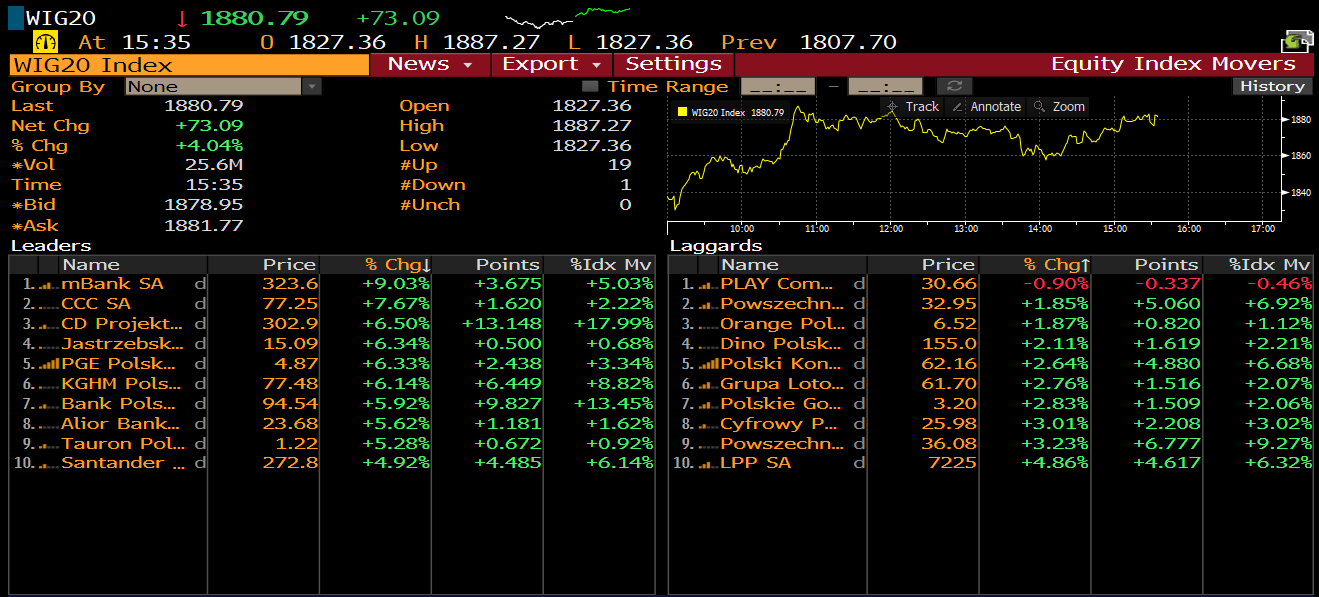Click the volume bars icon beside Santander
1319x597 pixels.
pyautogui.click(x=50, y=464)
